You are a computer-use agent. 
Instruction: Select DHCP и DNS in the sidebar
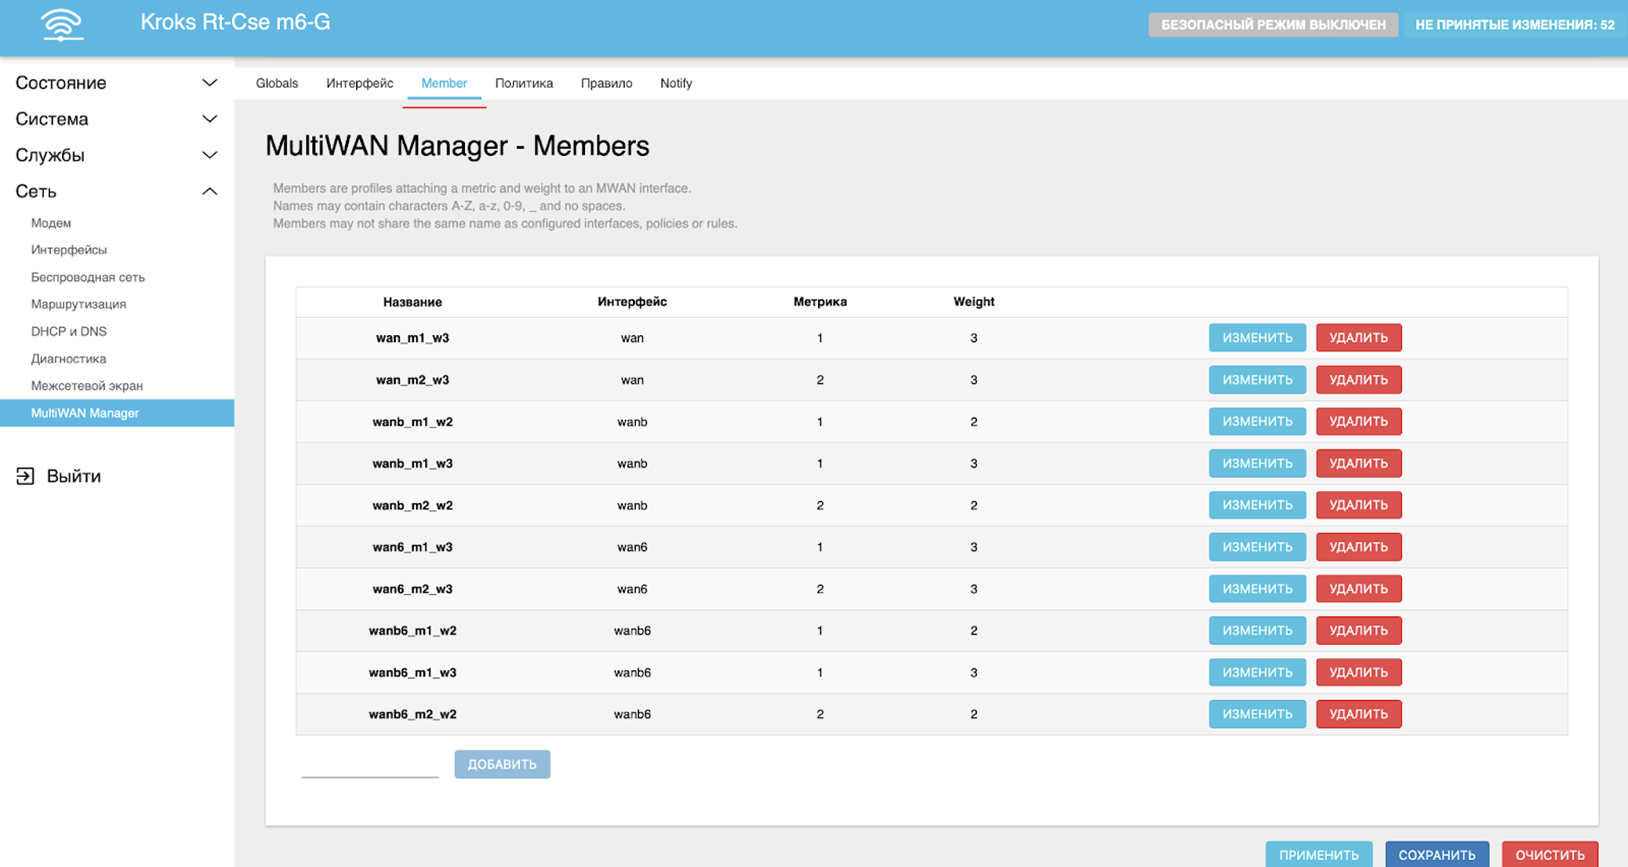[69, 331]
